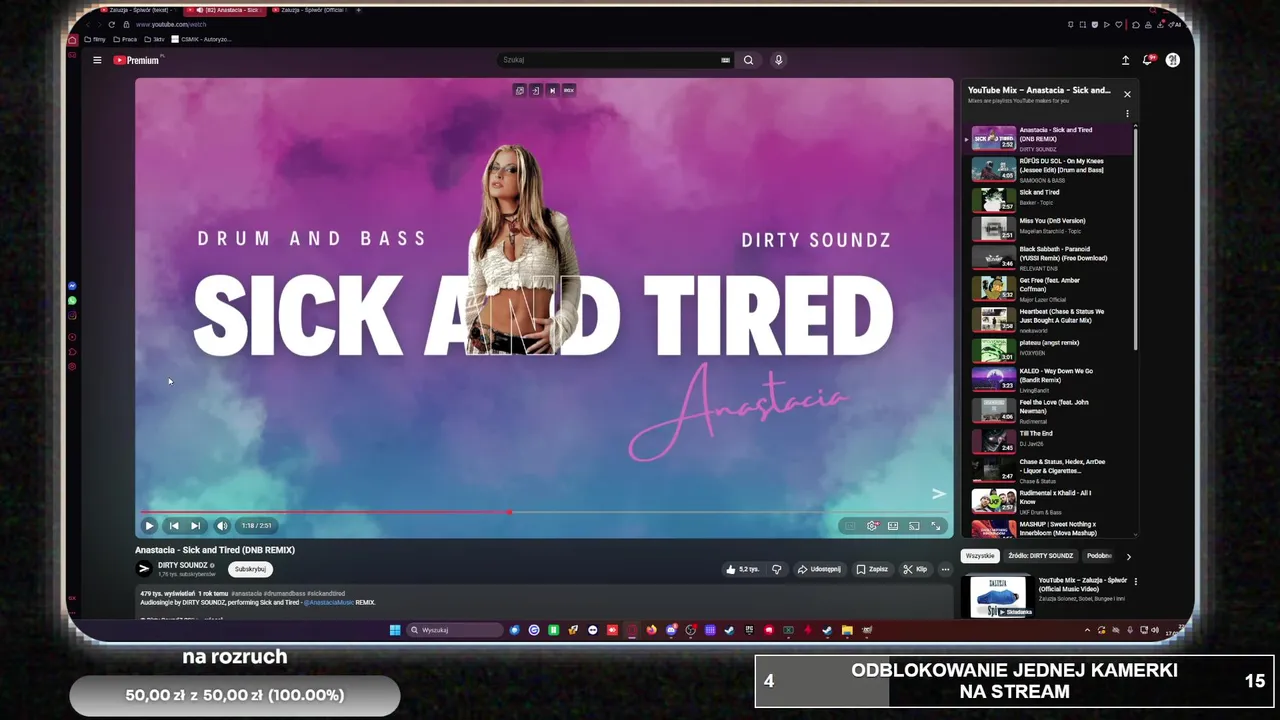Play Till The End by DJ Jan26

[1050, 440]
